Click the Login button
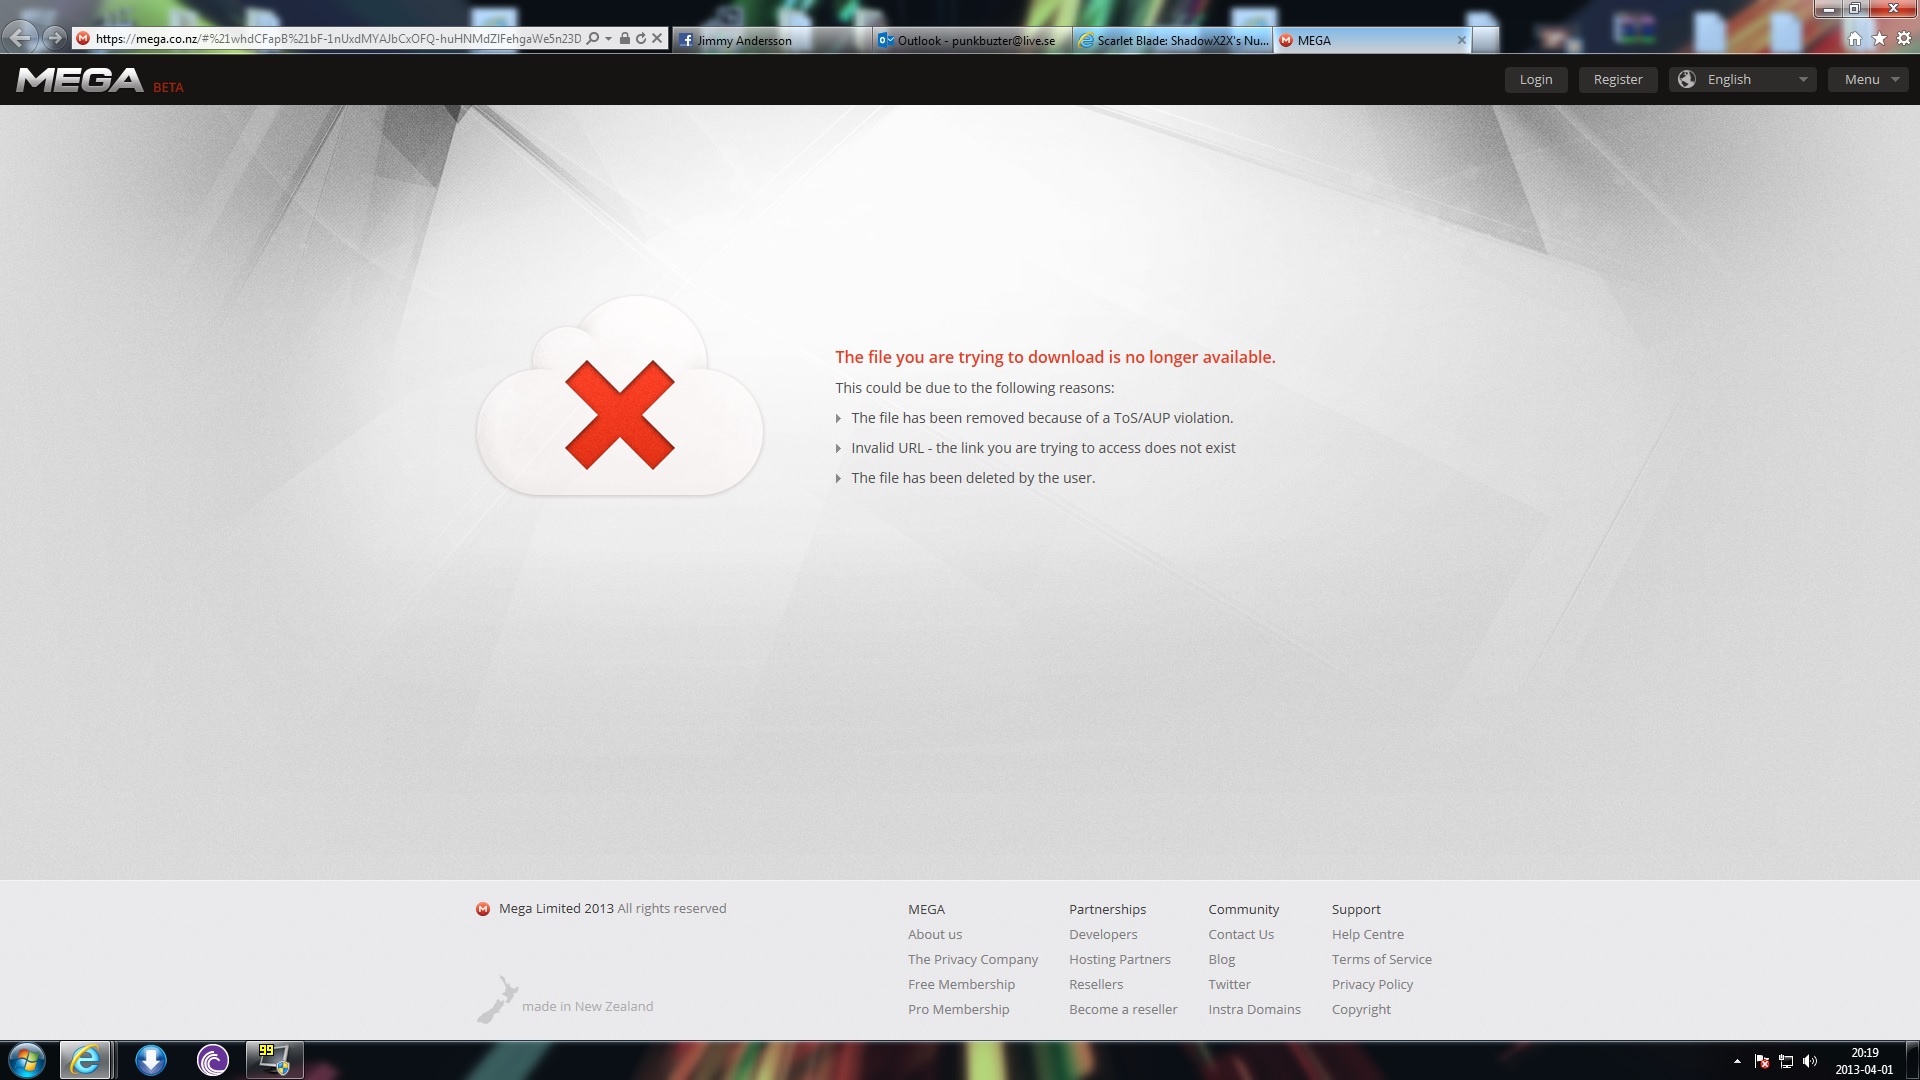Screen dimensions: 1920x1080 coord(1535,80)
